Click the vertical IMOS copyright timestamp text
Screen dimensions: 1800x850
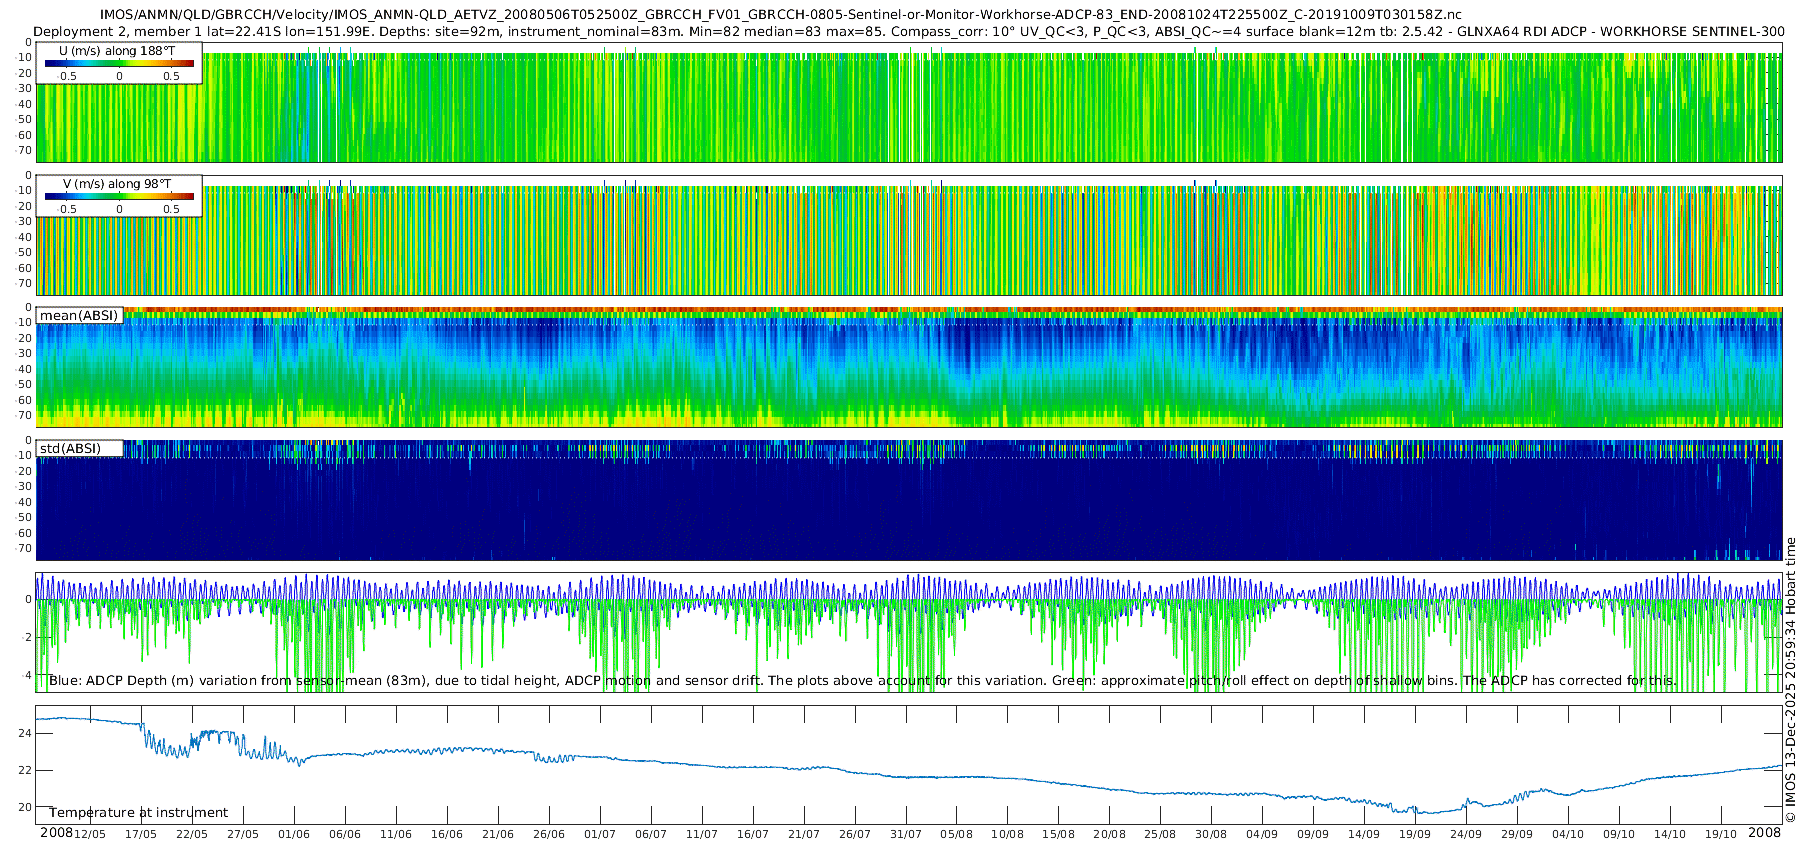(x=1790, y=680)
